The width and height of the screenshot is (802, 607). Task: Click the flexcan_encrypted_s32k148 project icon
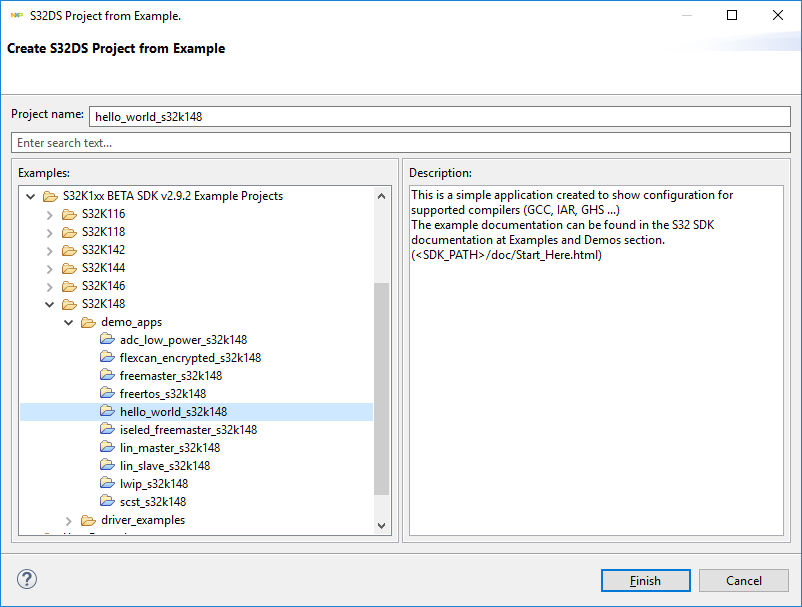click(107, 357)
